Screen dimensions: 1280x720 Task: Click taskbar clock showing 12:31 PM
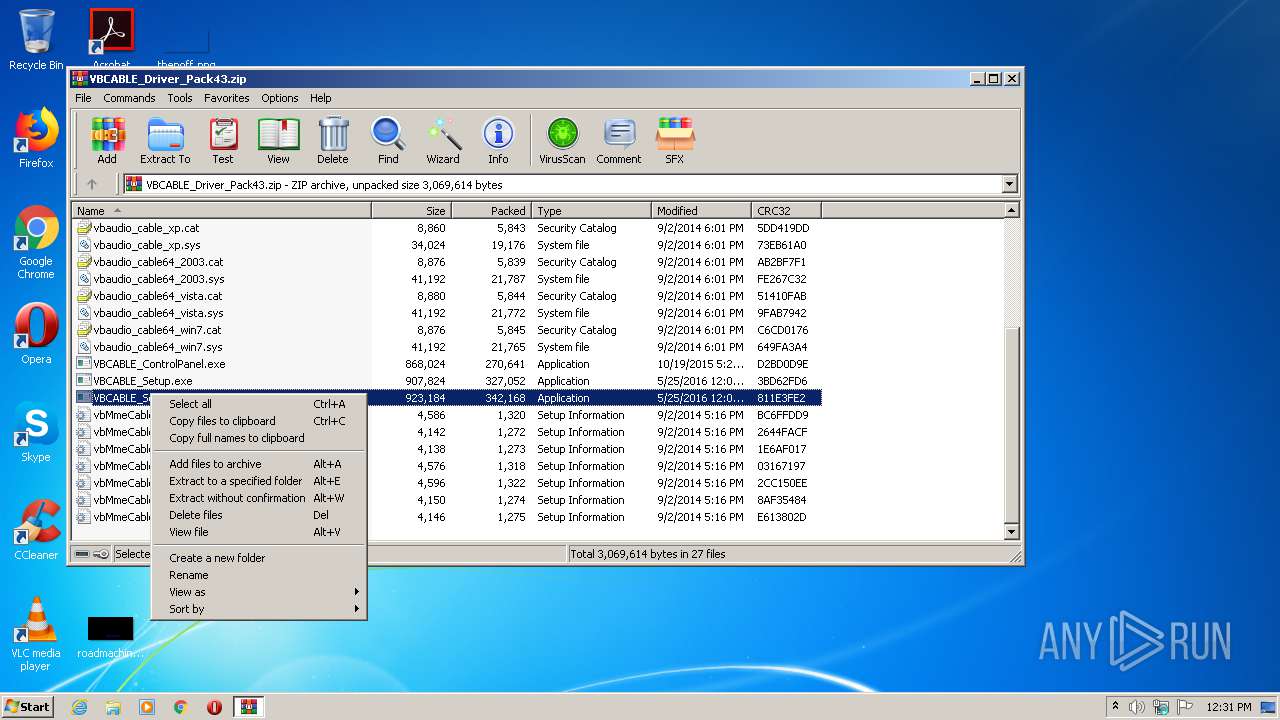(1229, 707)
